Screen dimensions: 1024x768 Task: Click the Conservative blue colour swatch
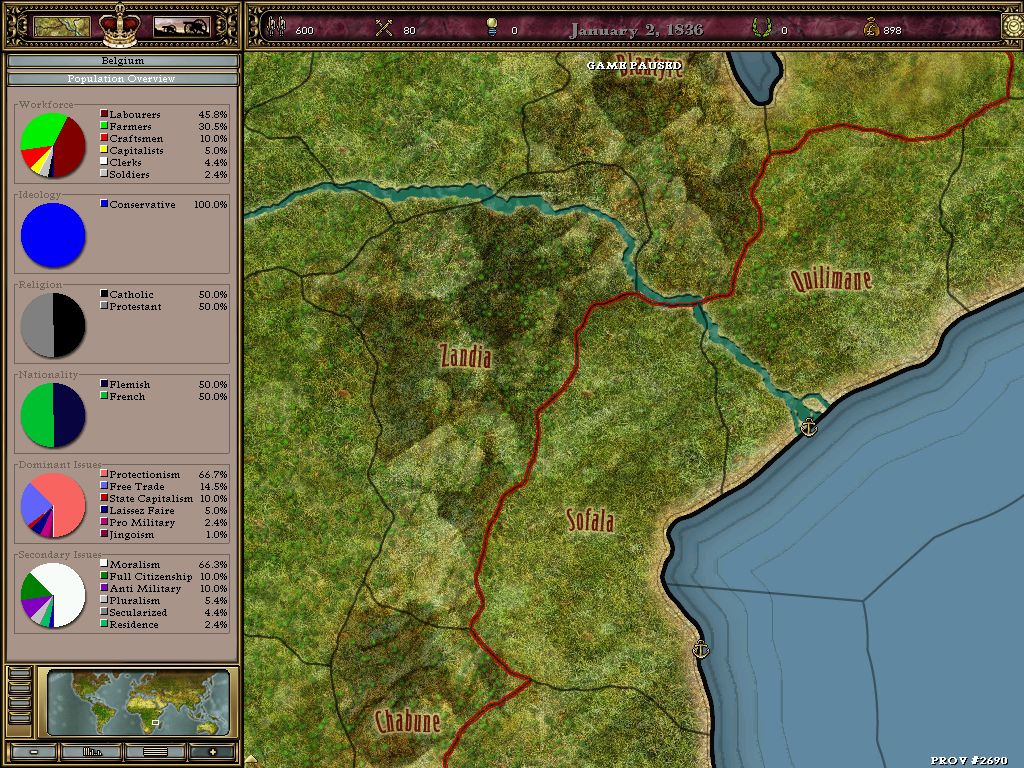(104, 204)
